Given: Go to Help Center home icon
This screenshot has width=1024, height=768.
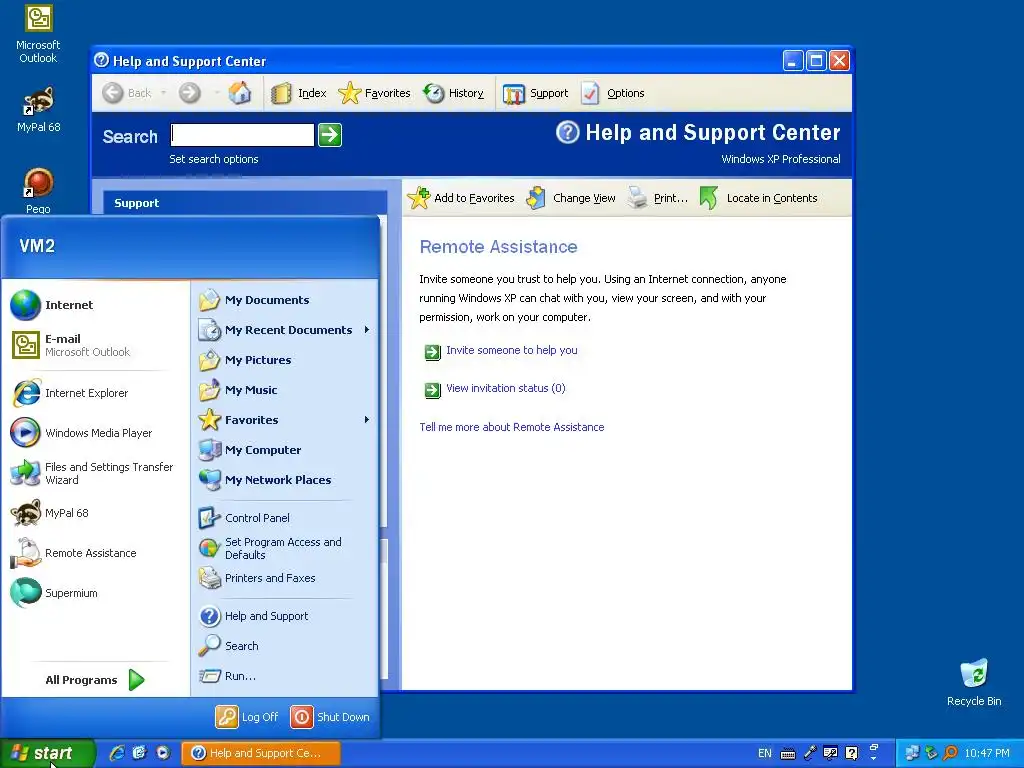Looking at the screenshot, I should click(x=240, y=93).
